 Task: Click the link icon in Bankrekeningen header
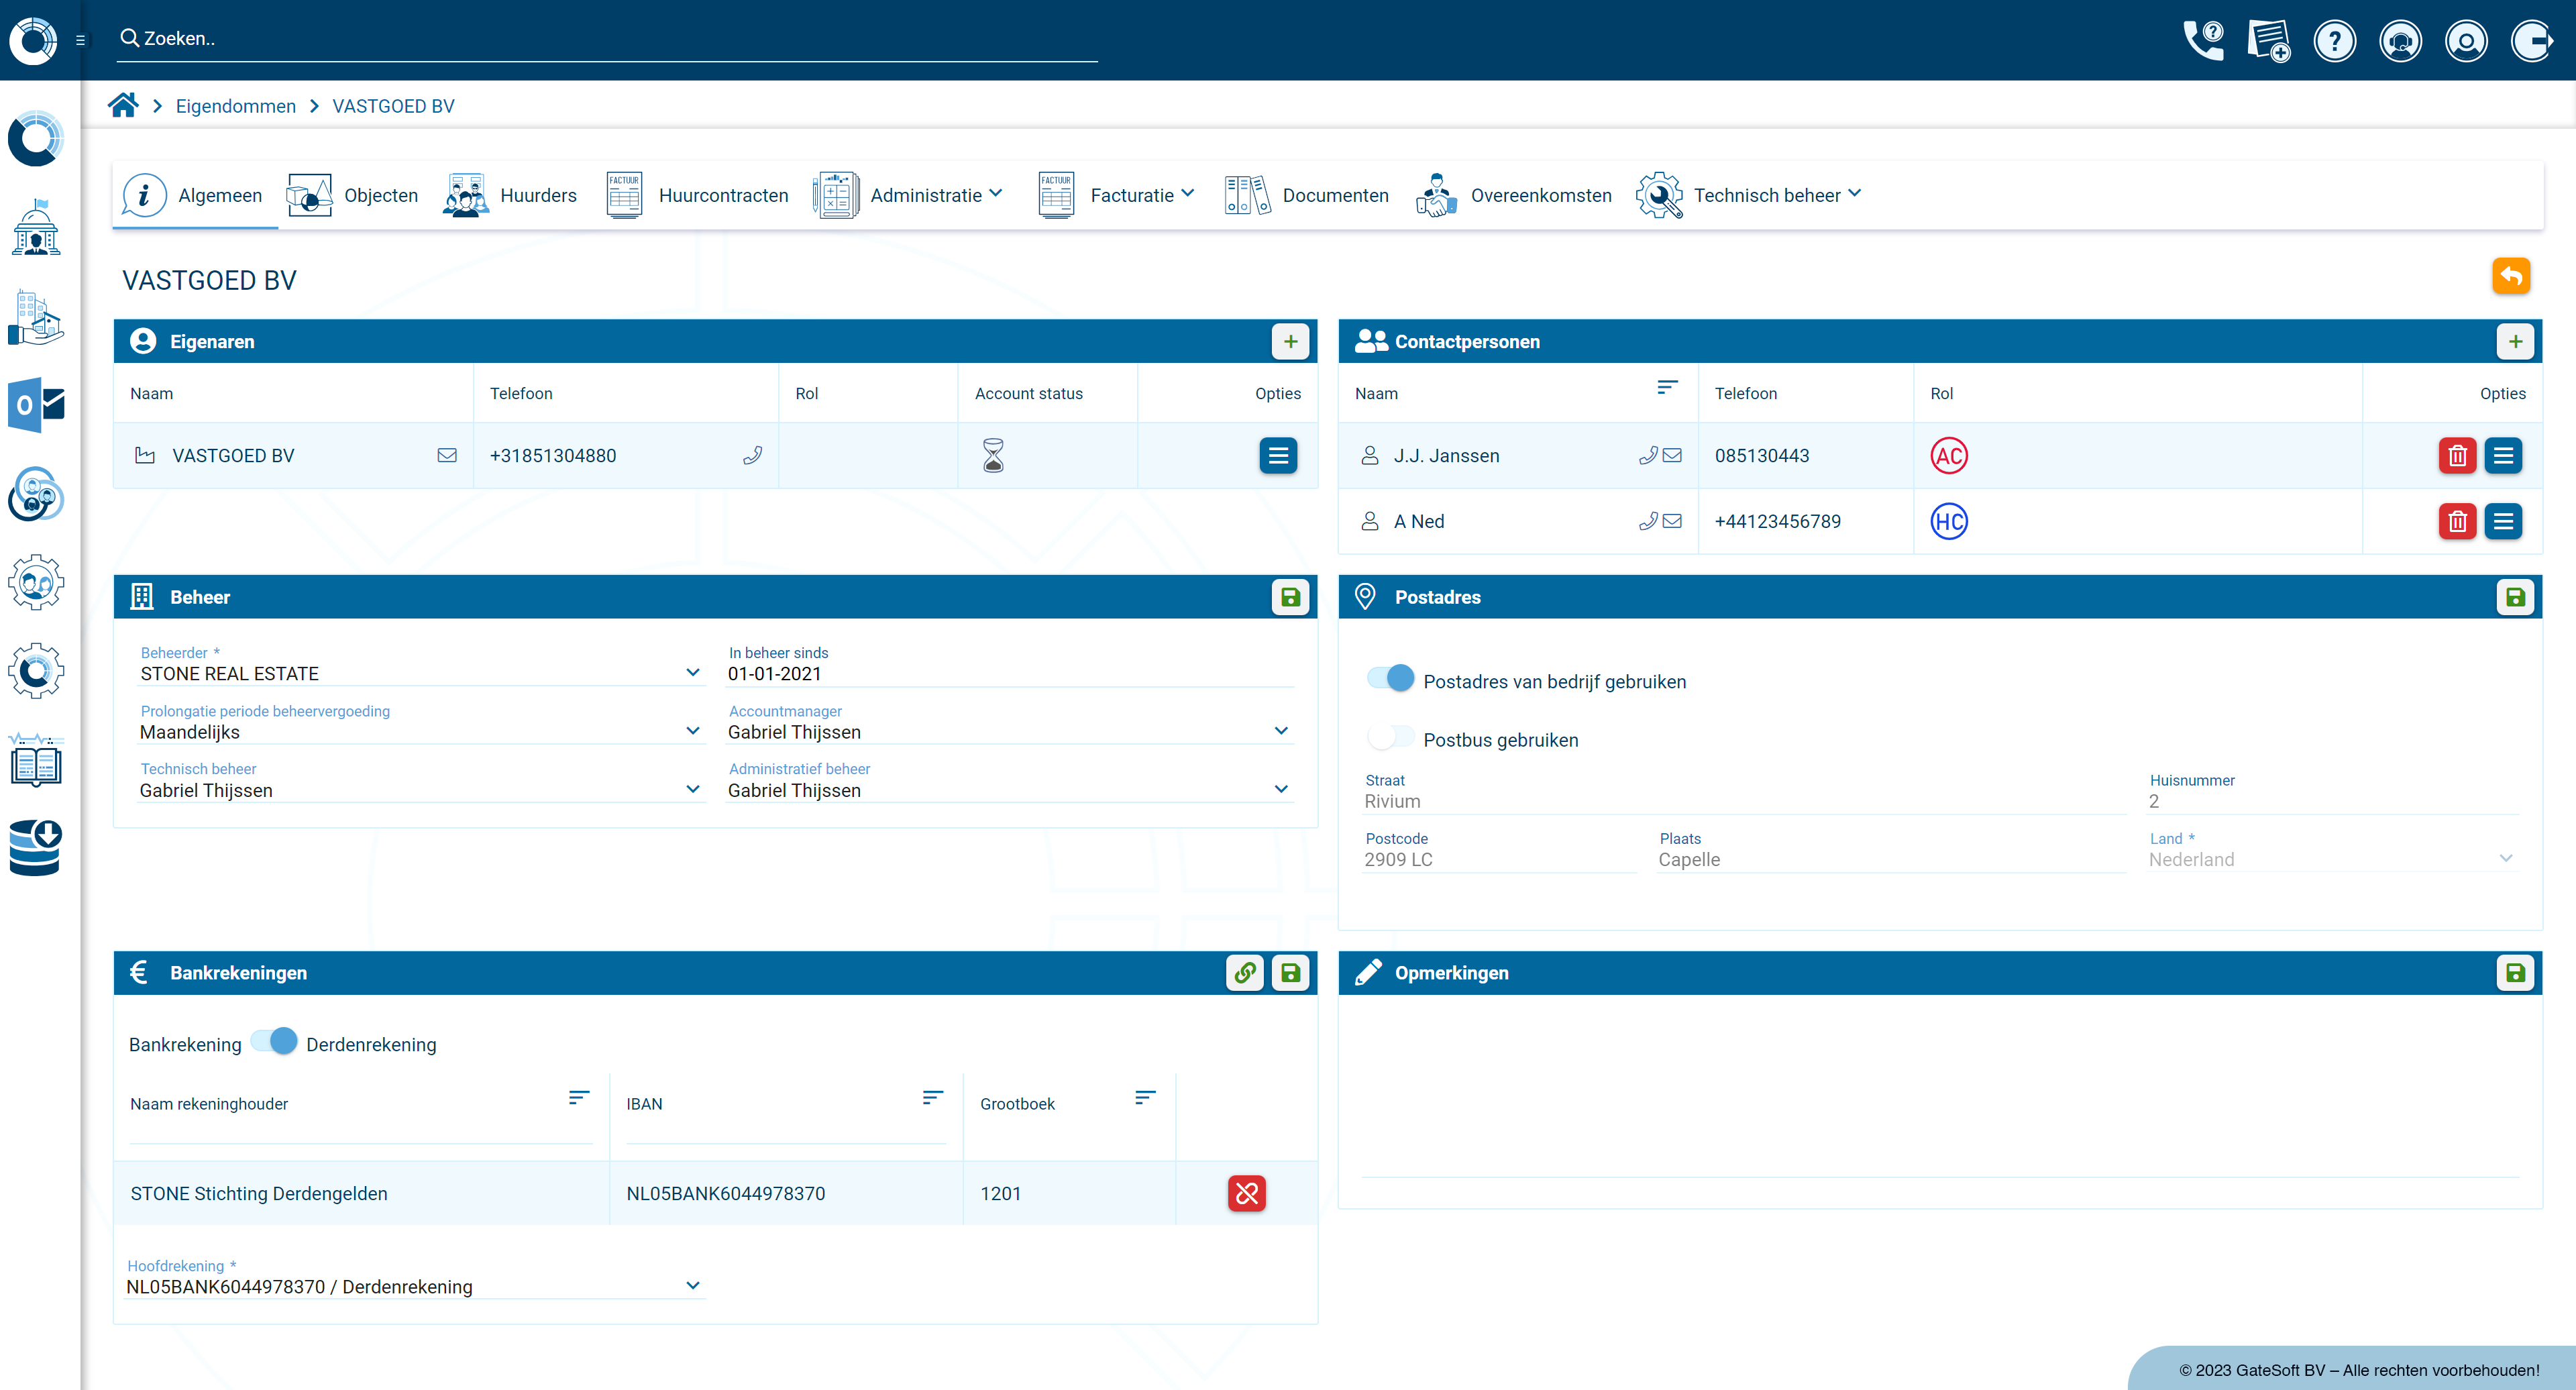tap(1244, 973)
